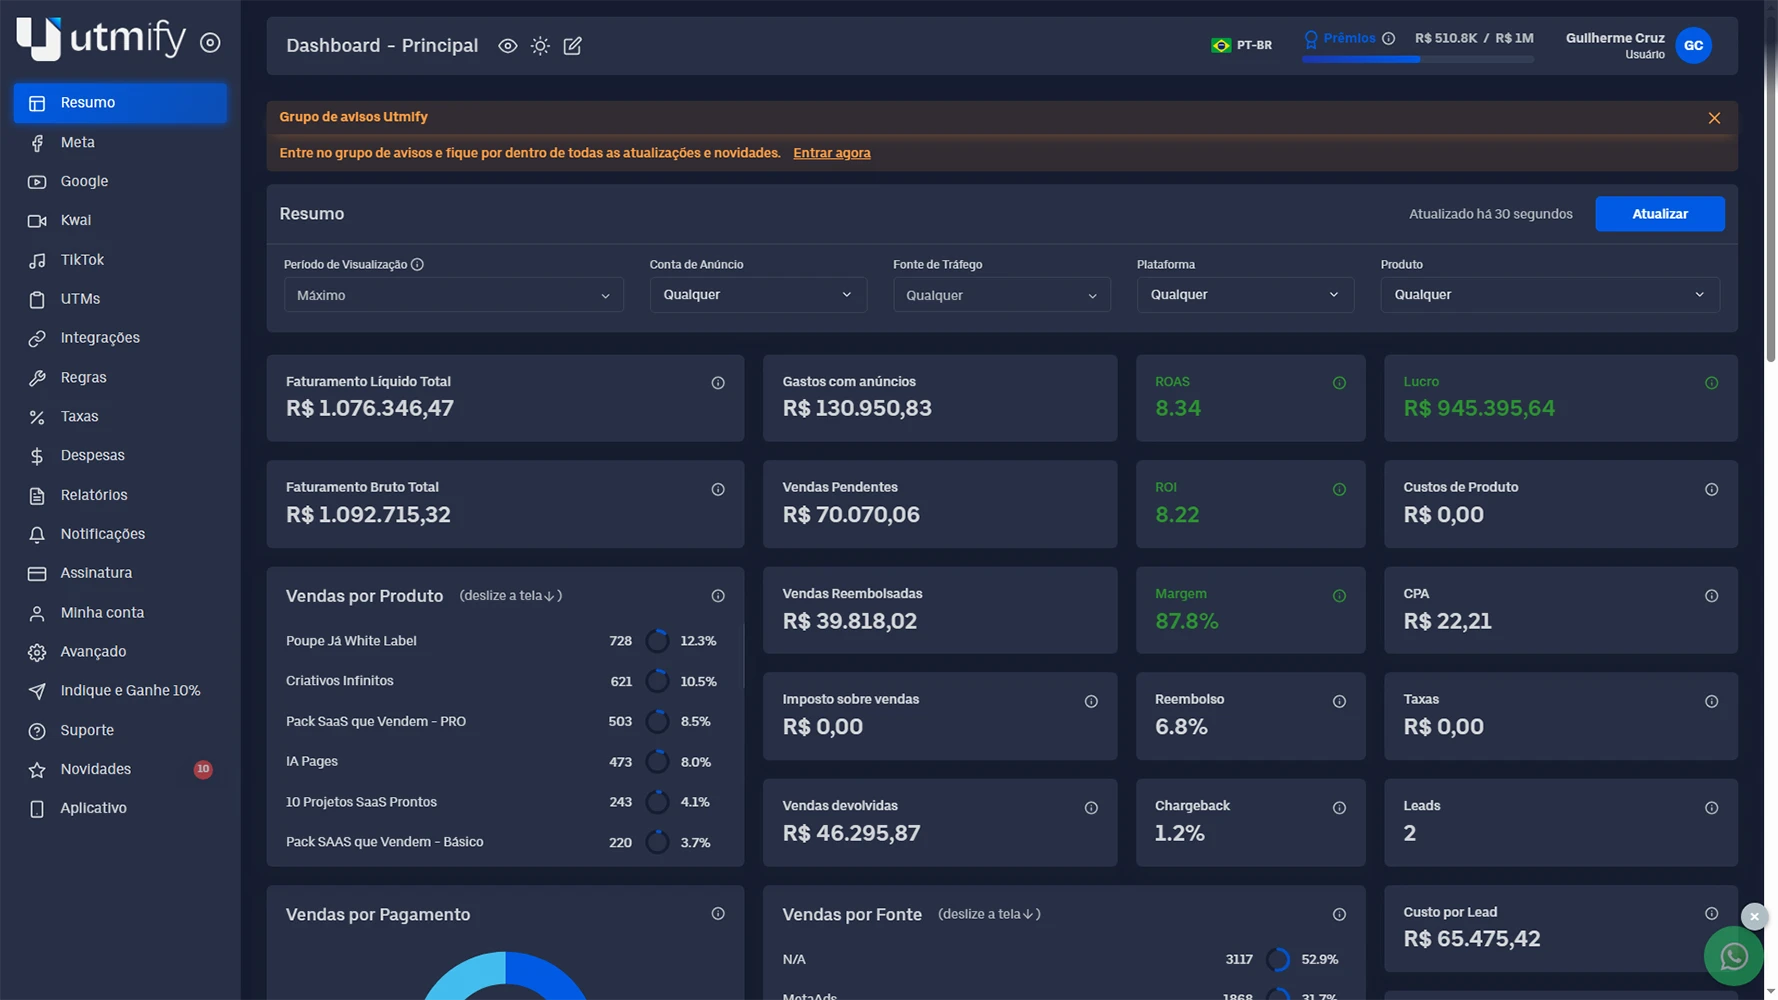Viewport: 1778px width, 1000px height.
Task: Click the Novidades star icon
Action: (x=37, y=770)
